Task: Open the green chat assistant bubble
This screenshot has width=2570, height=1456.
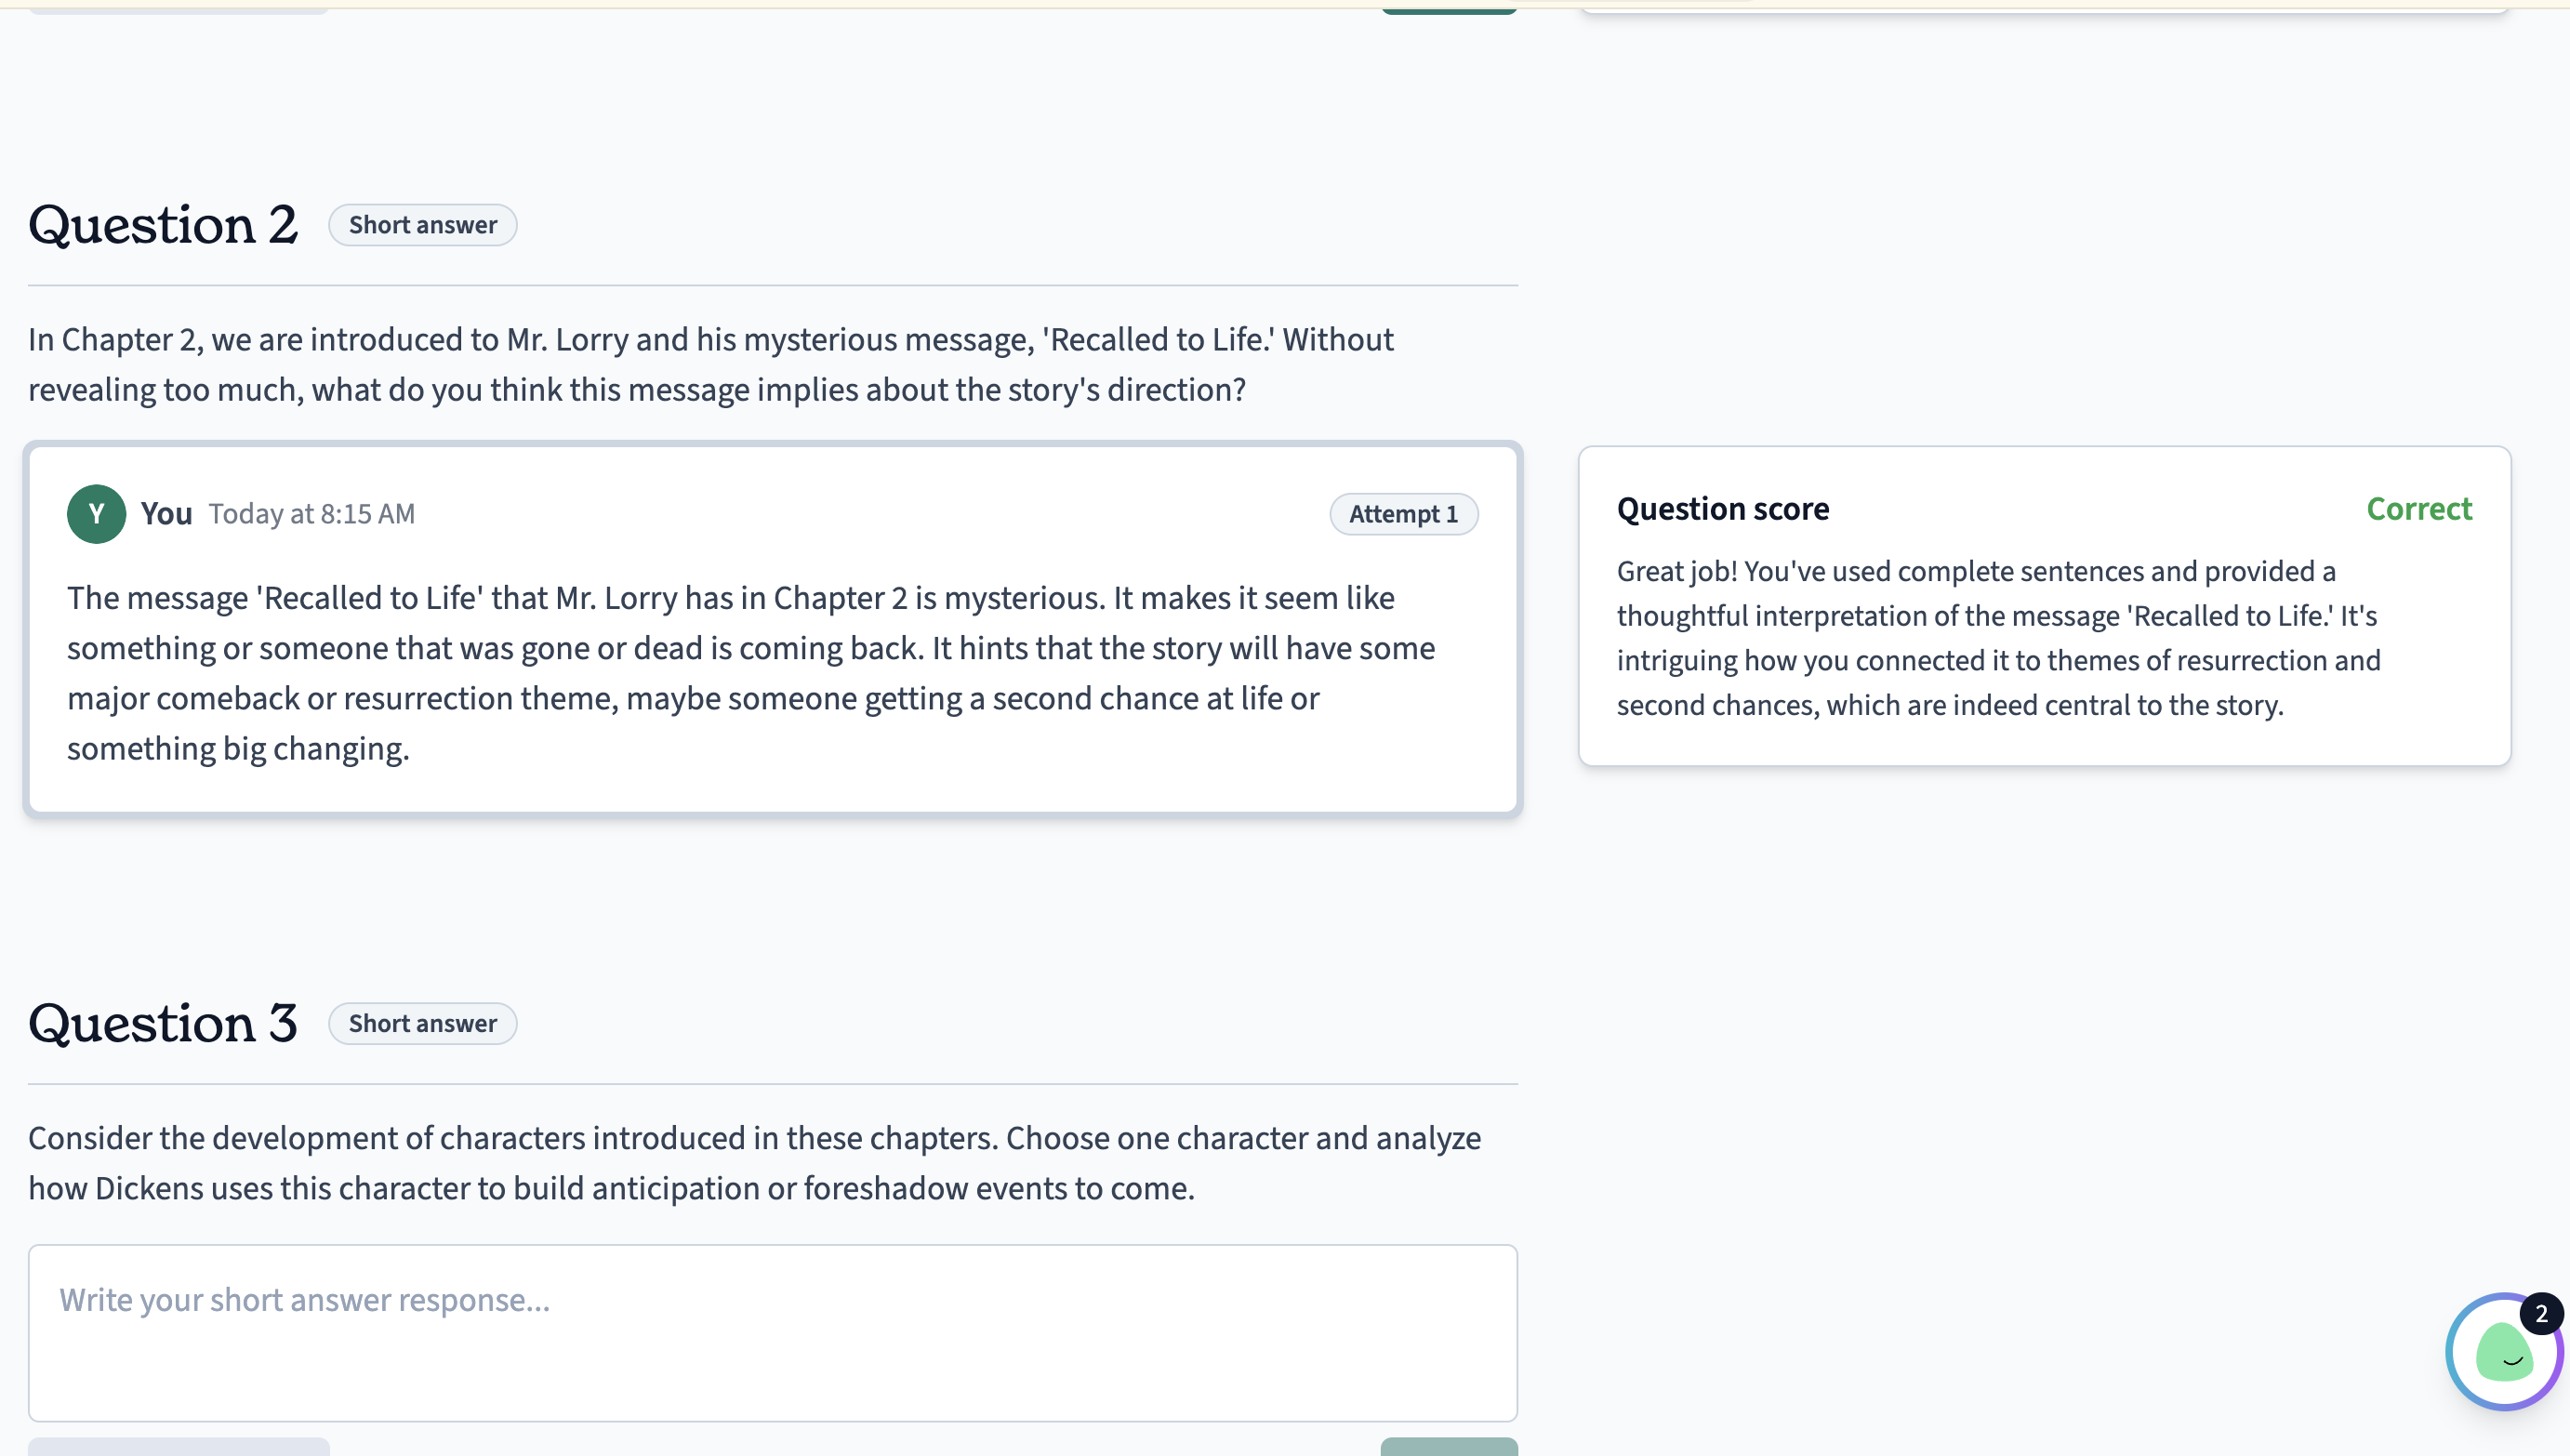Action: 2503,1351
